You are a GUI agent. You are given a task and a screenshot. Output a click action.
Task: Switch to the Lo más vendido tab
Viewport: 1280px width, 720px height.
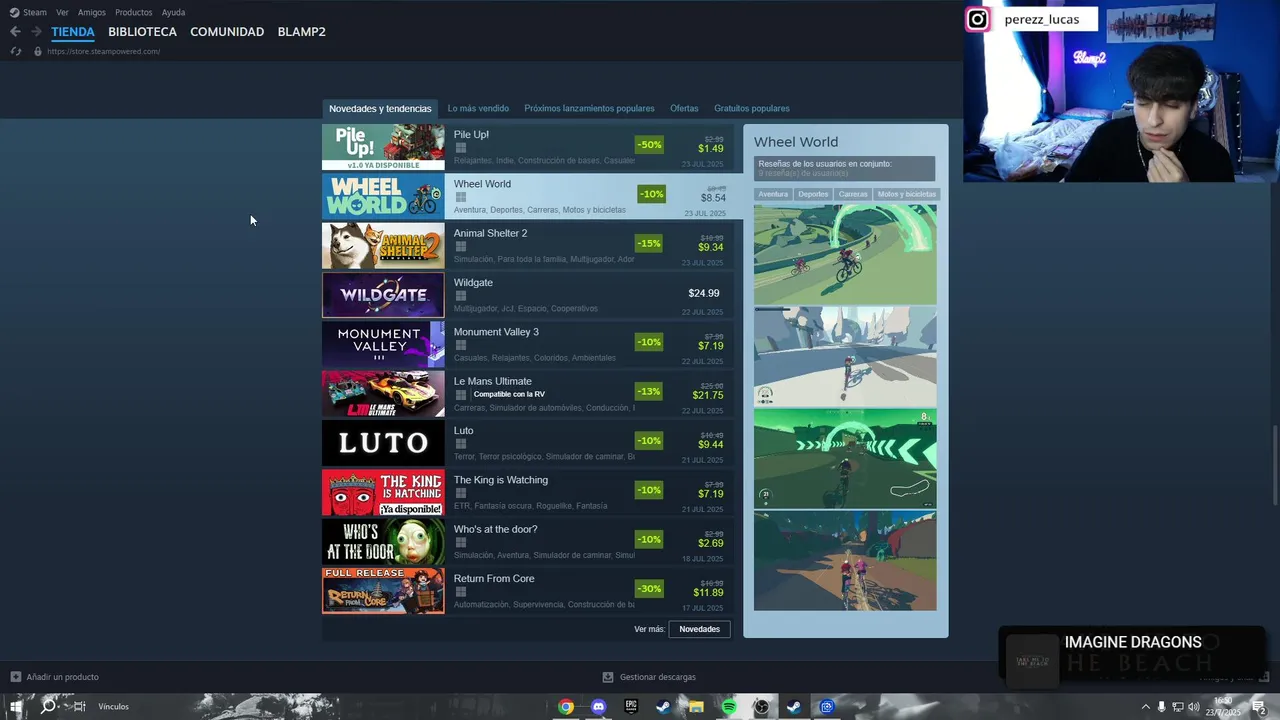[x=478, y=108]
